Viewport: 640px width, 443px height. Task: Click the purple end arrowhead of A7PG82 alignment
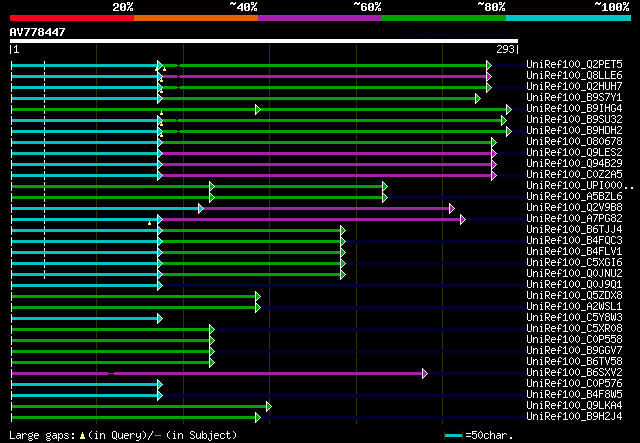coord(463,220)
